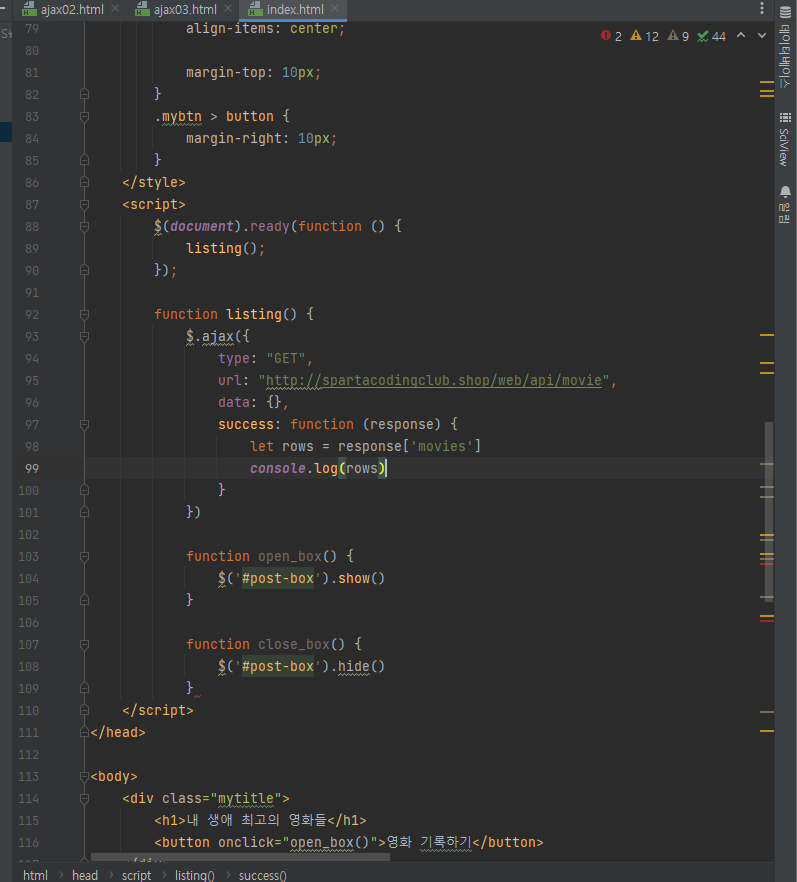
Task: Collapse the body tag fold at line 113
Action: pos(84,777)
